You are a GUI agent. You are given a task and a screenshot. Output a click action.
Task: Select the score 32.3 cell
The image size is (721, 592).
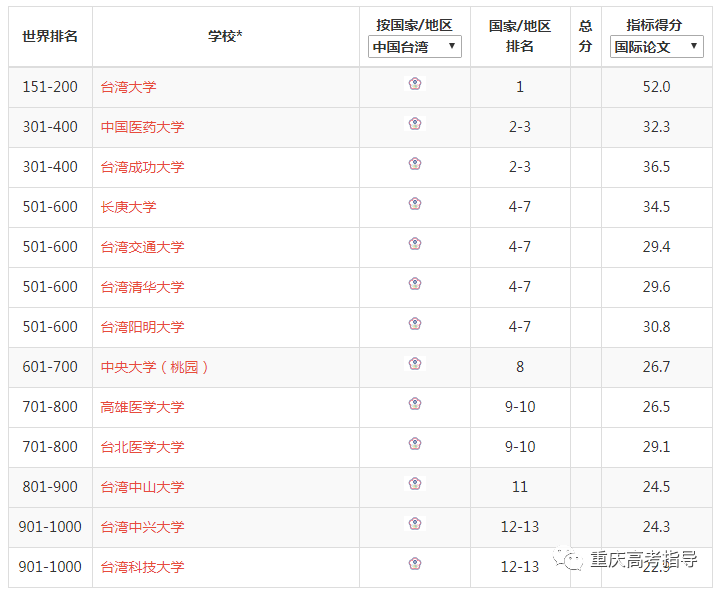pos(657,127)
